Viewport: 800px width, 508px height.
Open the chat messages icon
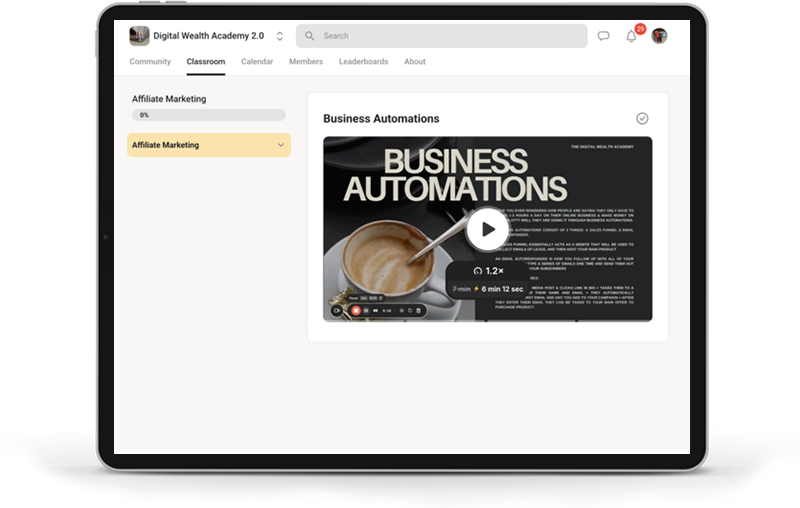603,36
